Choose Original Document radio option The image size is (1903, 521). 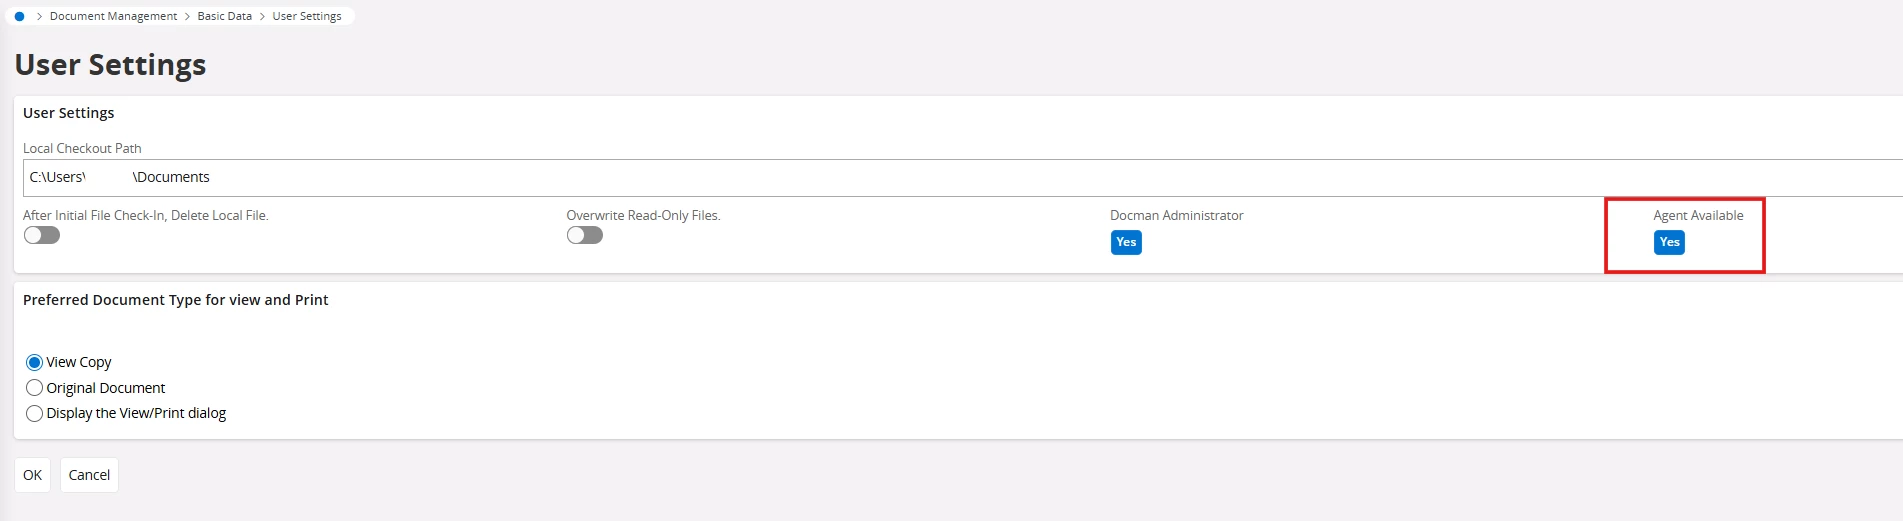[35, 388]
